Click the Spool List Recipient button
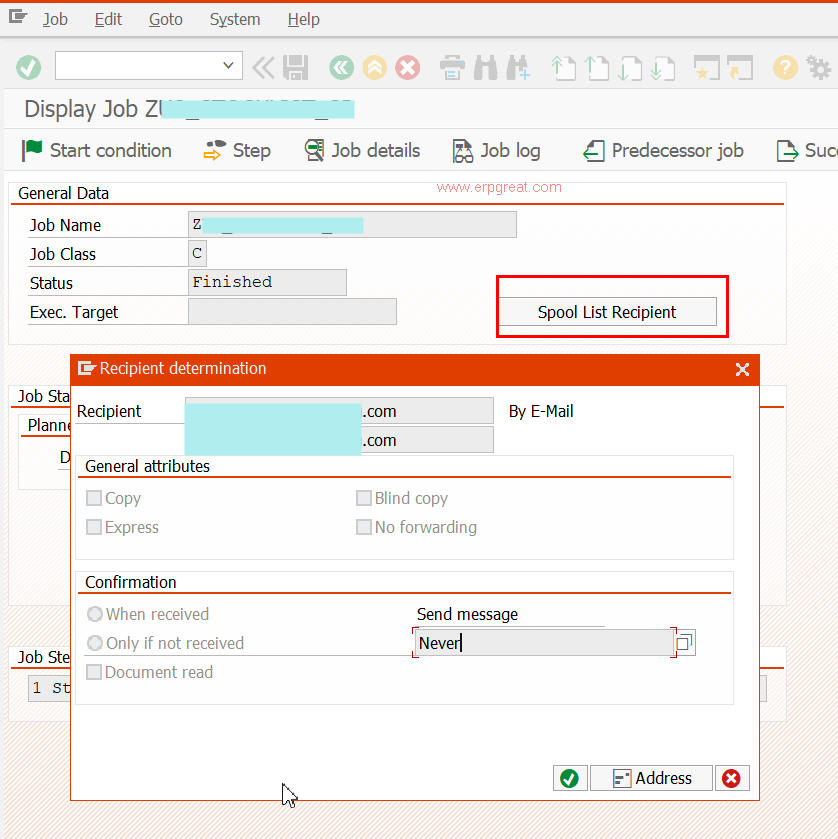Viewport: 838px width, 839px height. click(607, 312)
